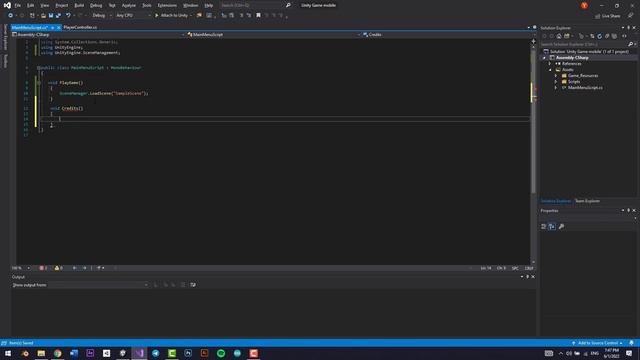Expand the Scripts folder
The height and width of the screenshot is (360, 640).
point(556,82)
